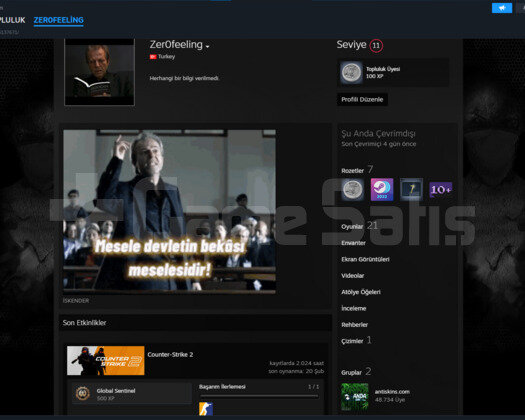Screen dimensions: 525x420
Task: Open the Rehberler link
Action: coord(355,325)
